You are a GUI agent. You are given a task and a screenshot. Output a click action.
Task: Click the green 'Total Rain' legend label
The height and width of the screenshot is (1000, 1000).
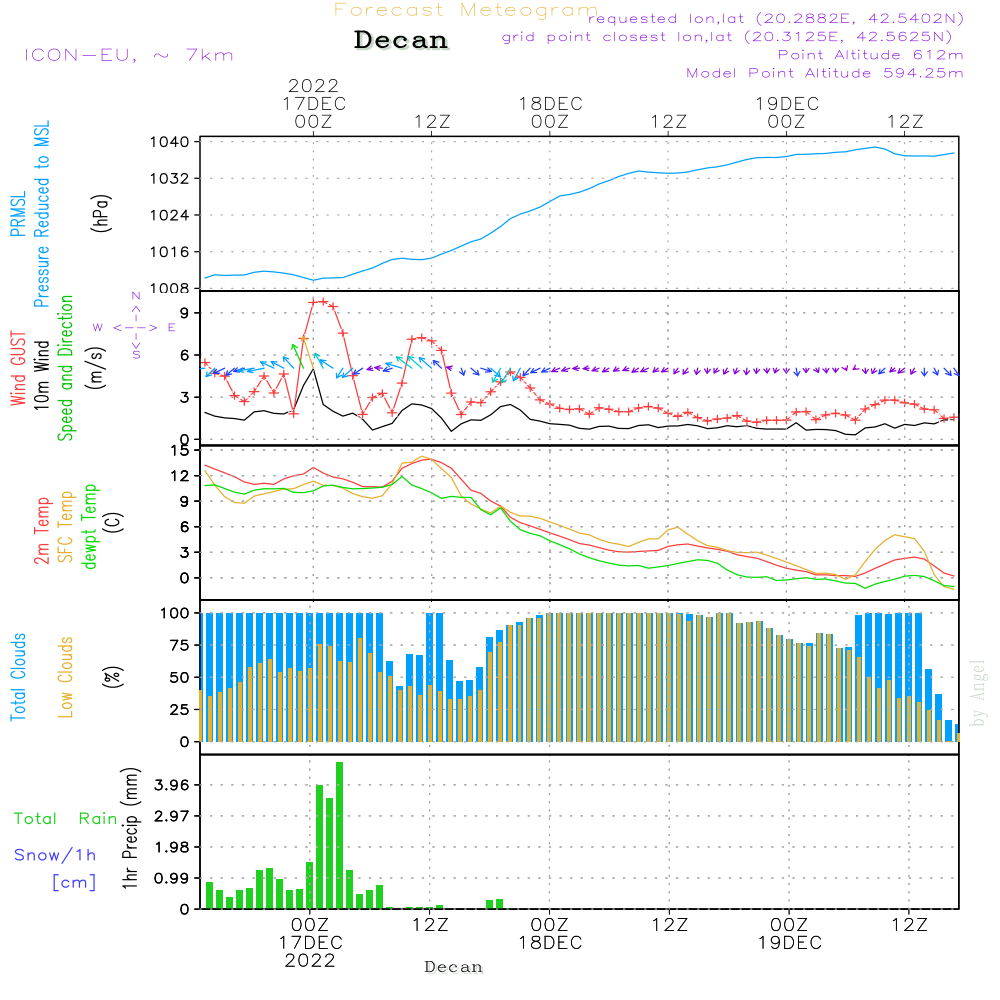pyautogui.click(x=66, y=819)
